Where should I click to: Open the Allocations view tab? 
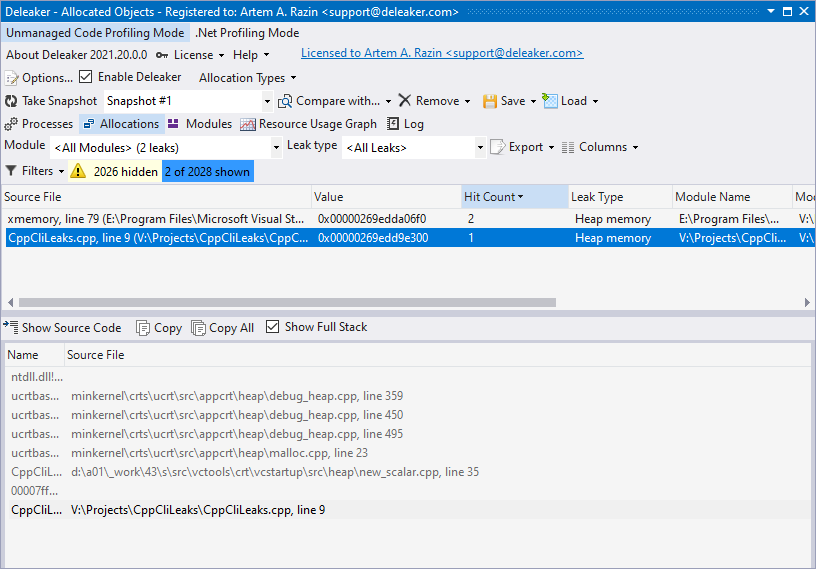(x=122, y=124)
